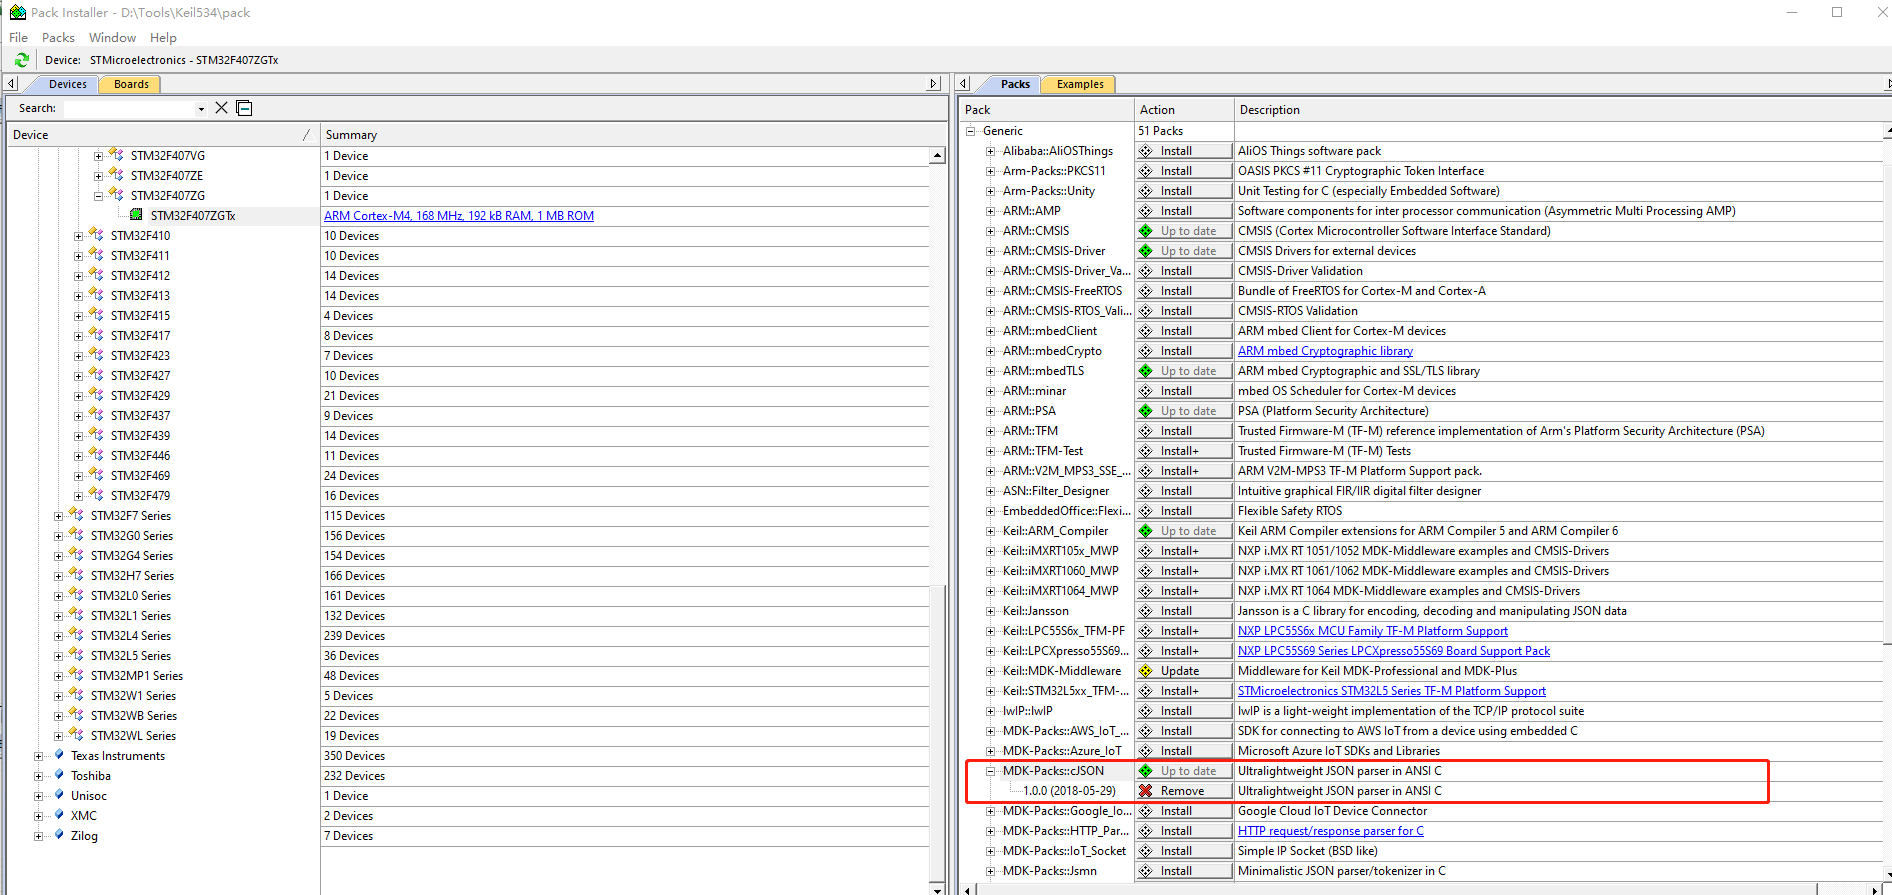Expand the STM32F407VG tree node
The image size is (1892, 895).
[98, 156]
